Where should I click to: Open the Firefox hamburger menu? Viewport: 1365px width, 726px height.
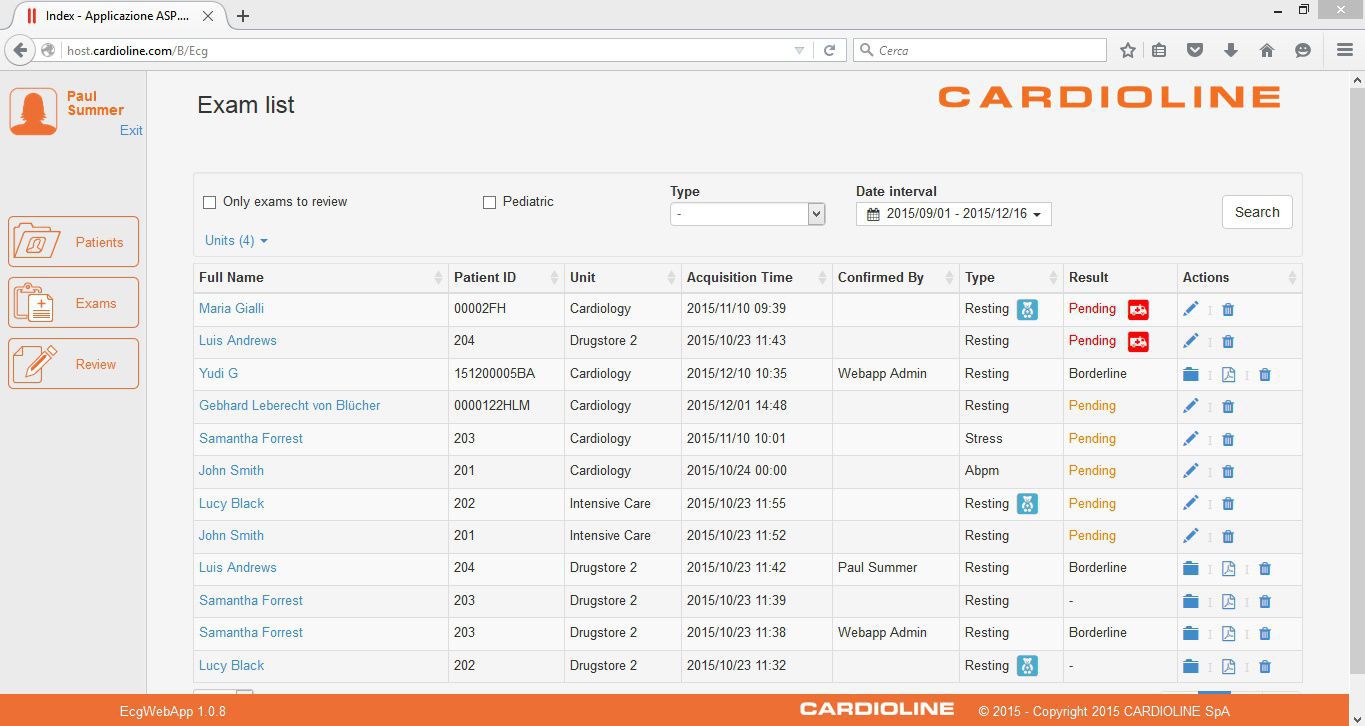click(1344, 49)
